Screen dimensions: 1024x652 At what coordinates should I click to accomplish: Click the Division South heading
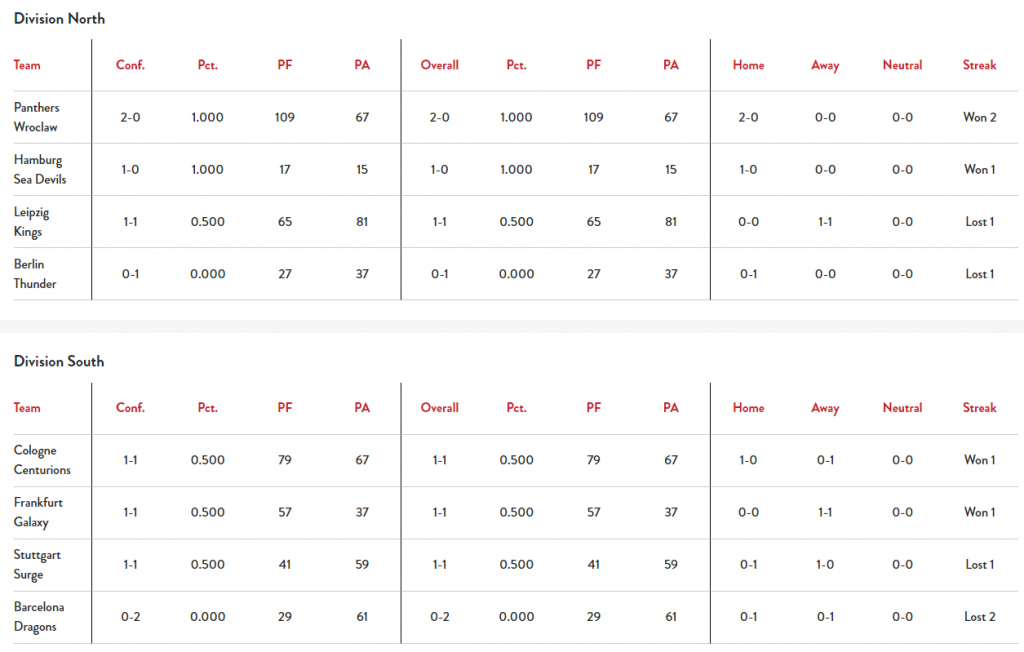pos(59,361)
